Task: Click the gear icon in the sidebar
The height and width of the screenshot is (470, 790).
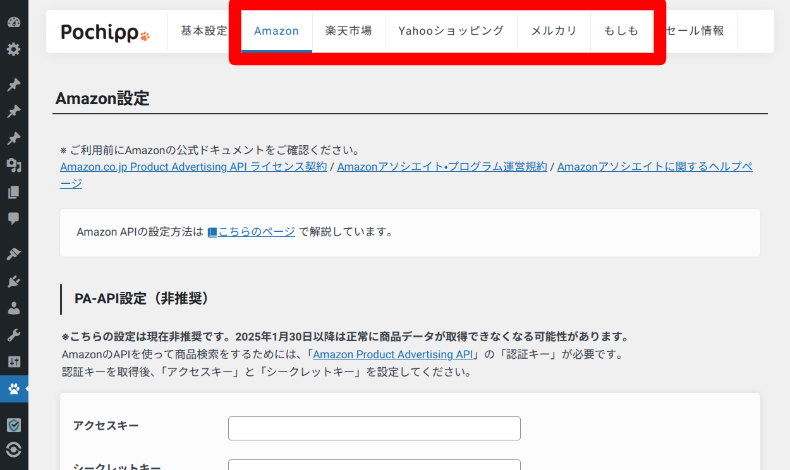Action: (x=14, y=49)
